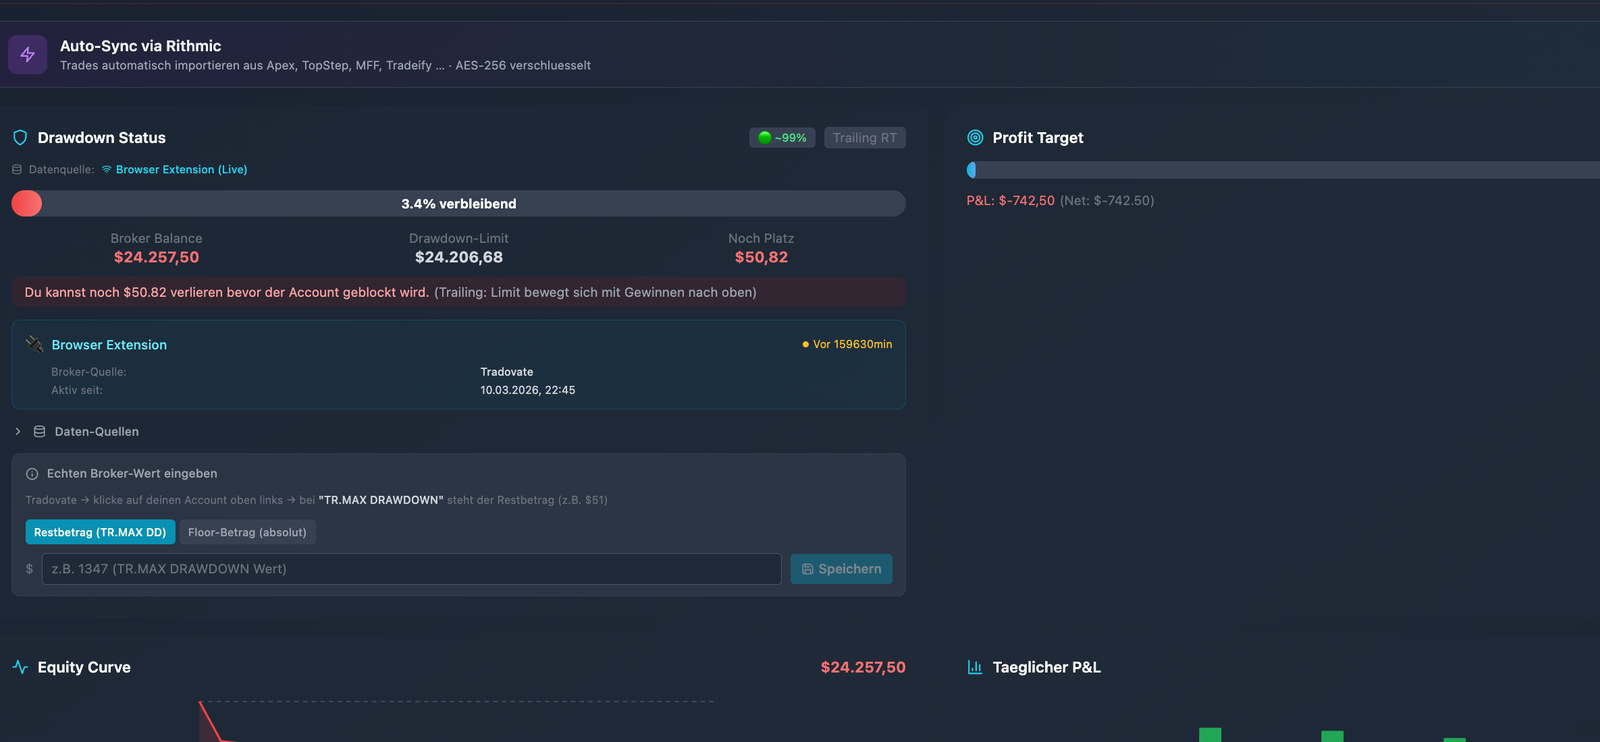Click the Equity Curve pulse icon
Viewport: 1600px width, 742px height.
(20, 667)
